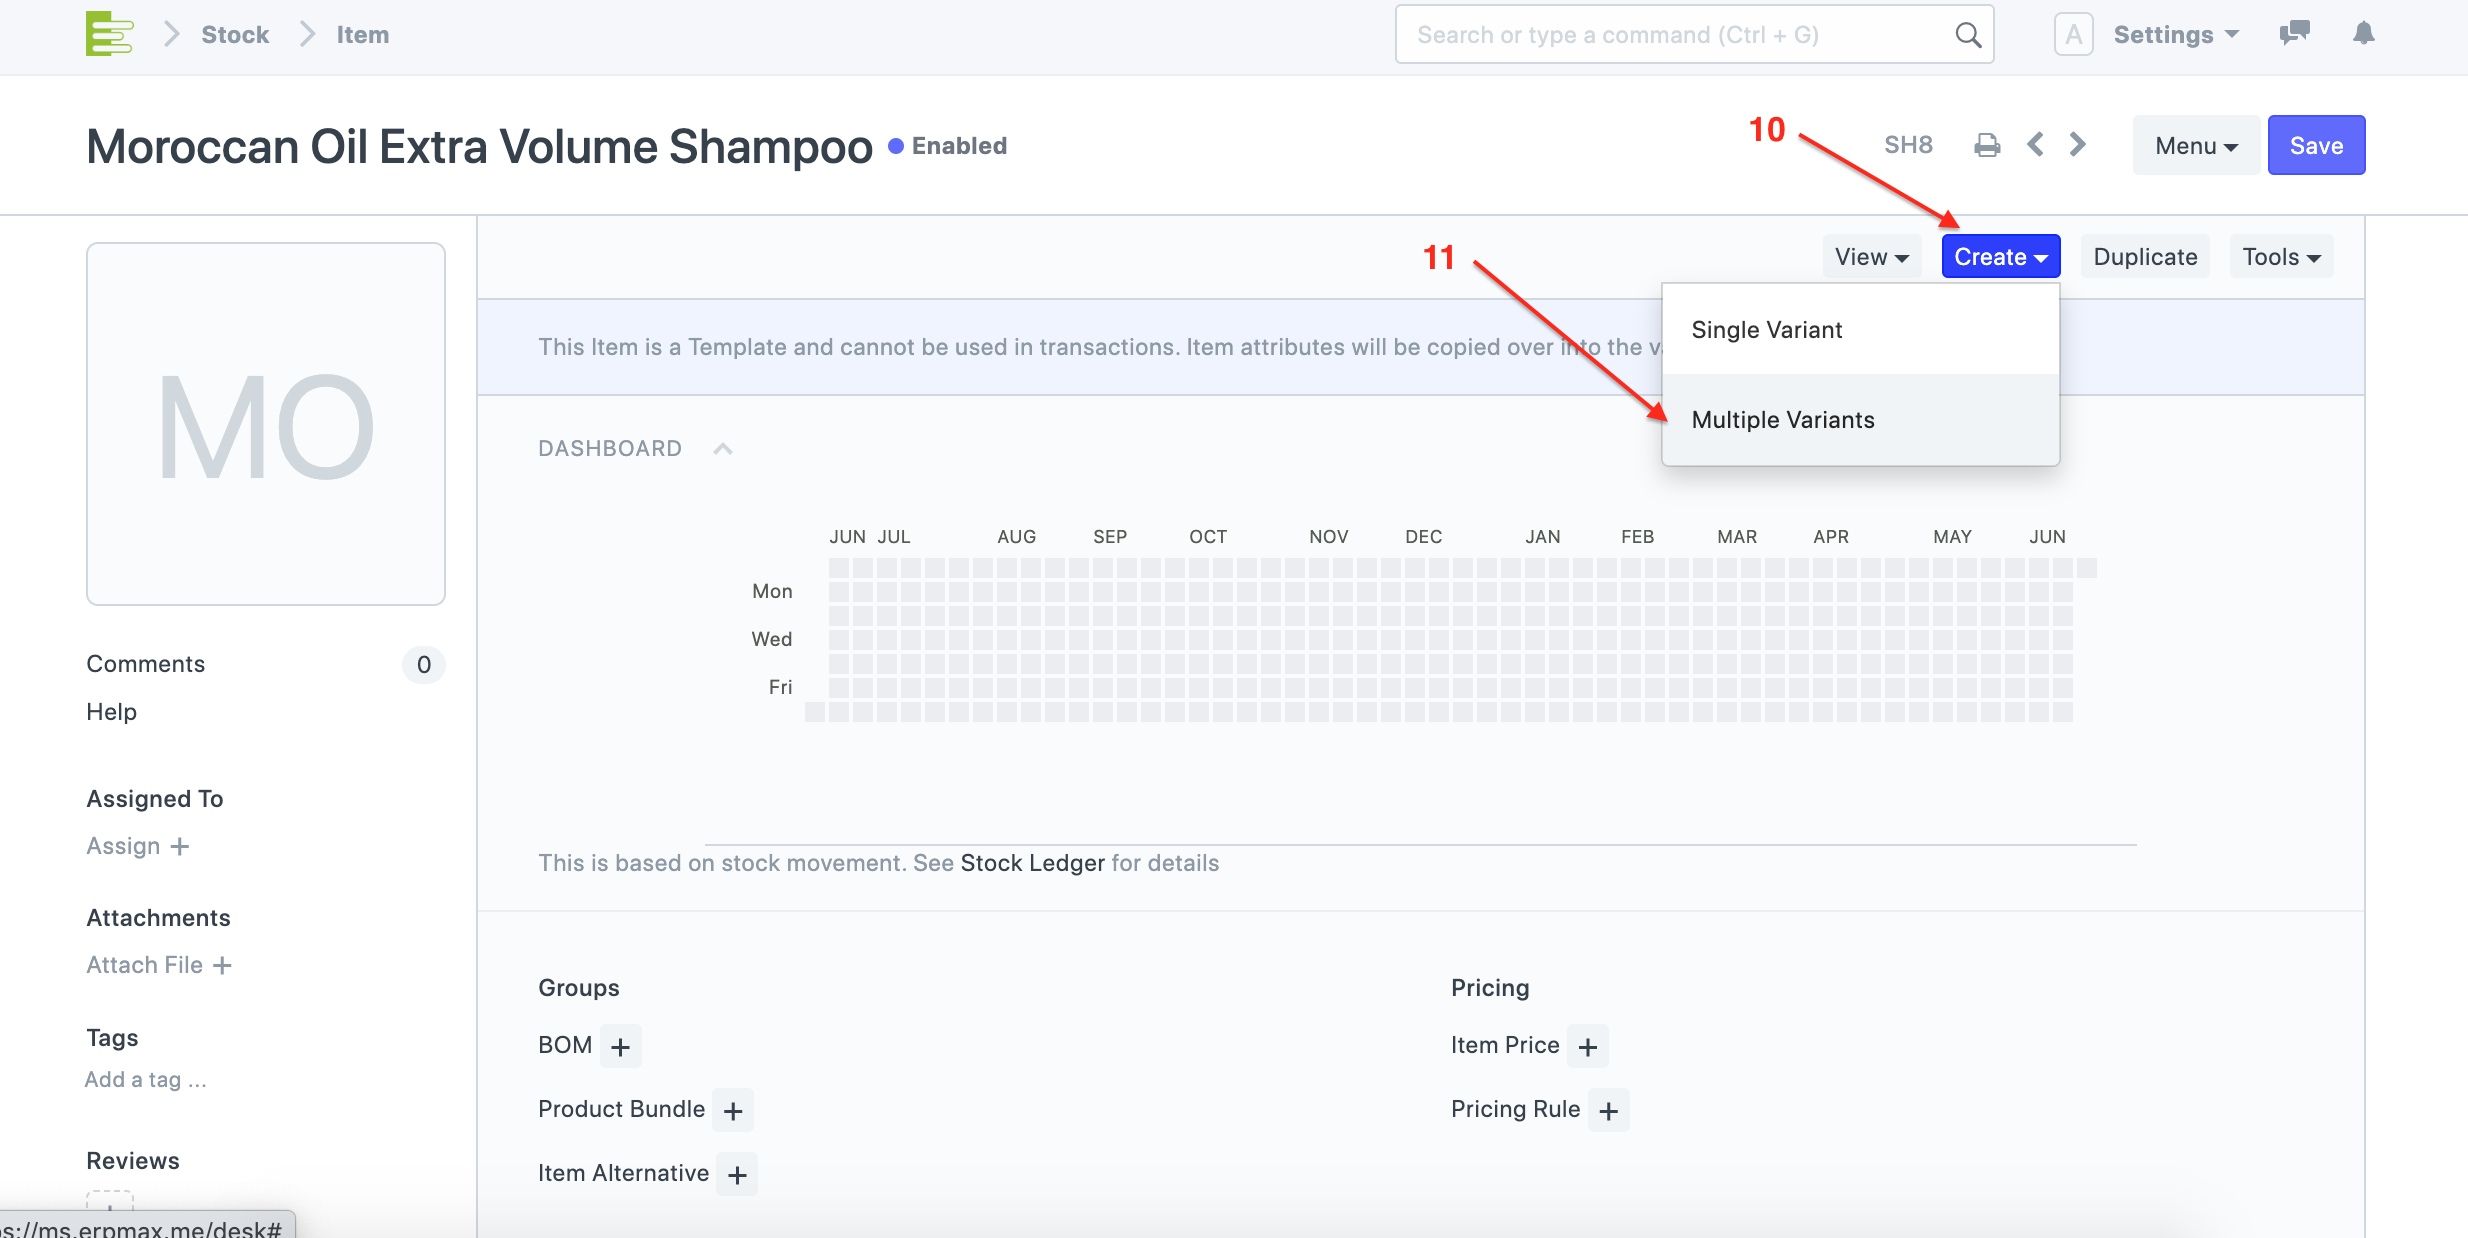Click the item title Moroccan Oil Shampoo
This screenshot has width=2468, height=1238.
coord(479,146)
